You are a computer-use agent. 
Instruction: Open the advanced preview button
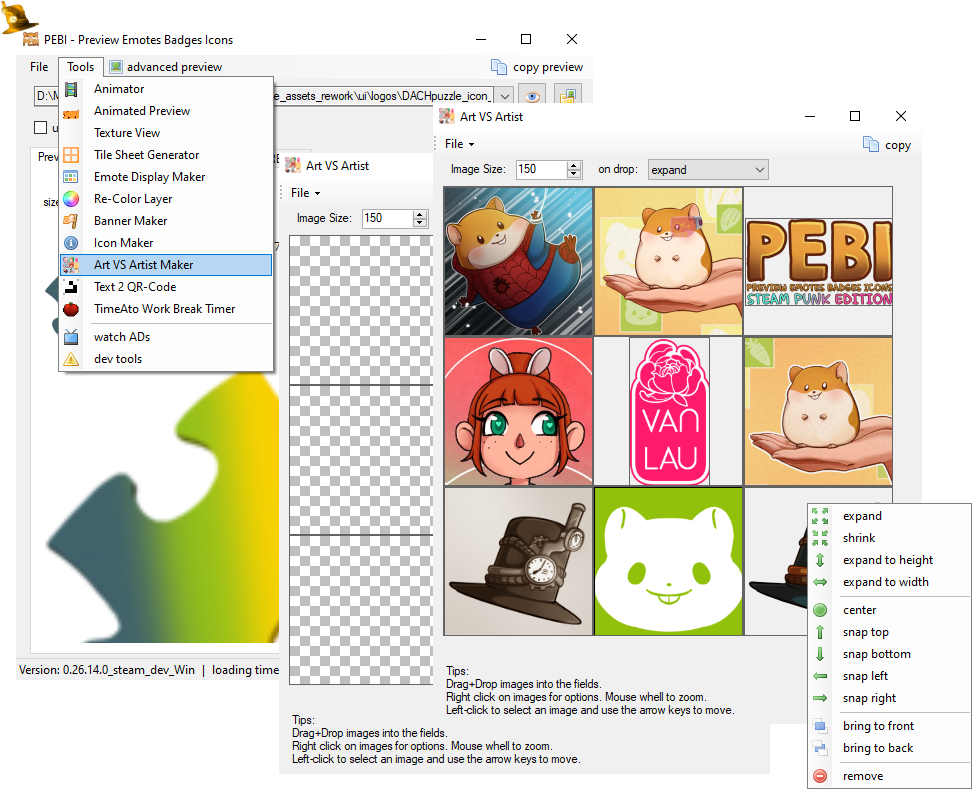pyautogui.click(x=165, y=67)
